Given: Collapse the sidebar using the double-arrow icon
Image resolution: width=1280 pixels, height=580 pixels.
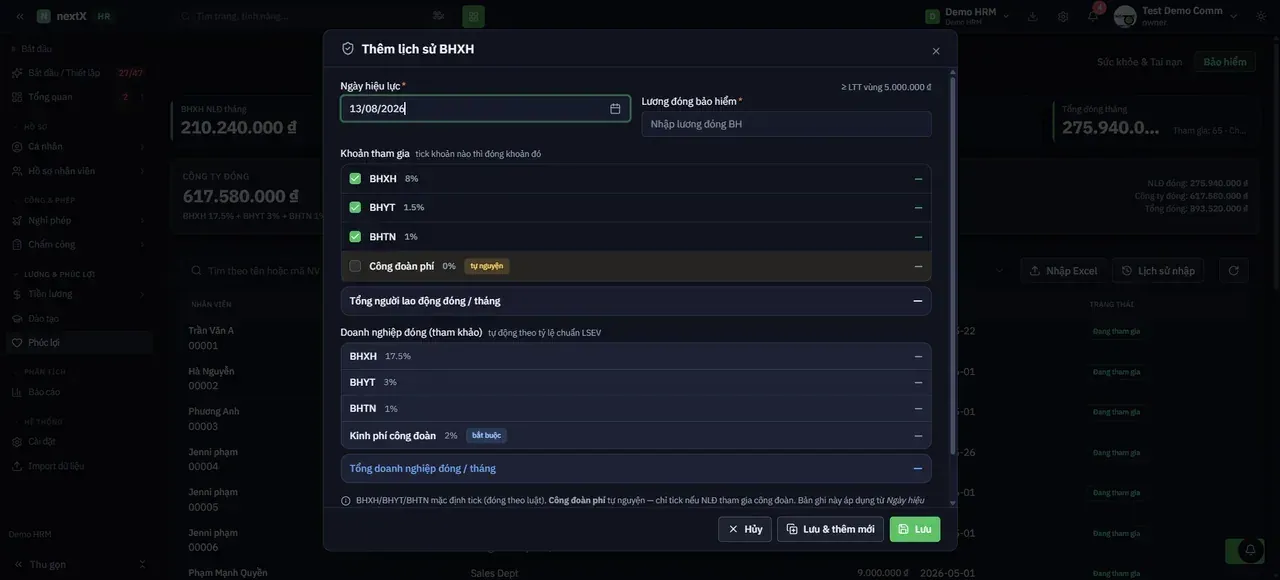Looking at the screenshot, I should (19, 16).
